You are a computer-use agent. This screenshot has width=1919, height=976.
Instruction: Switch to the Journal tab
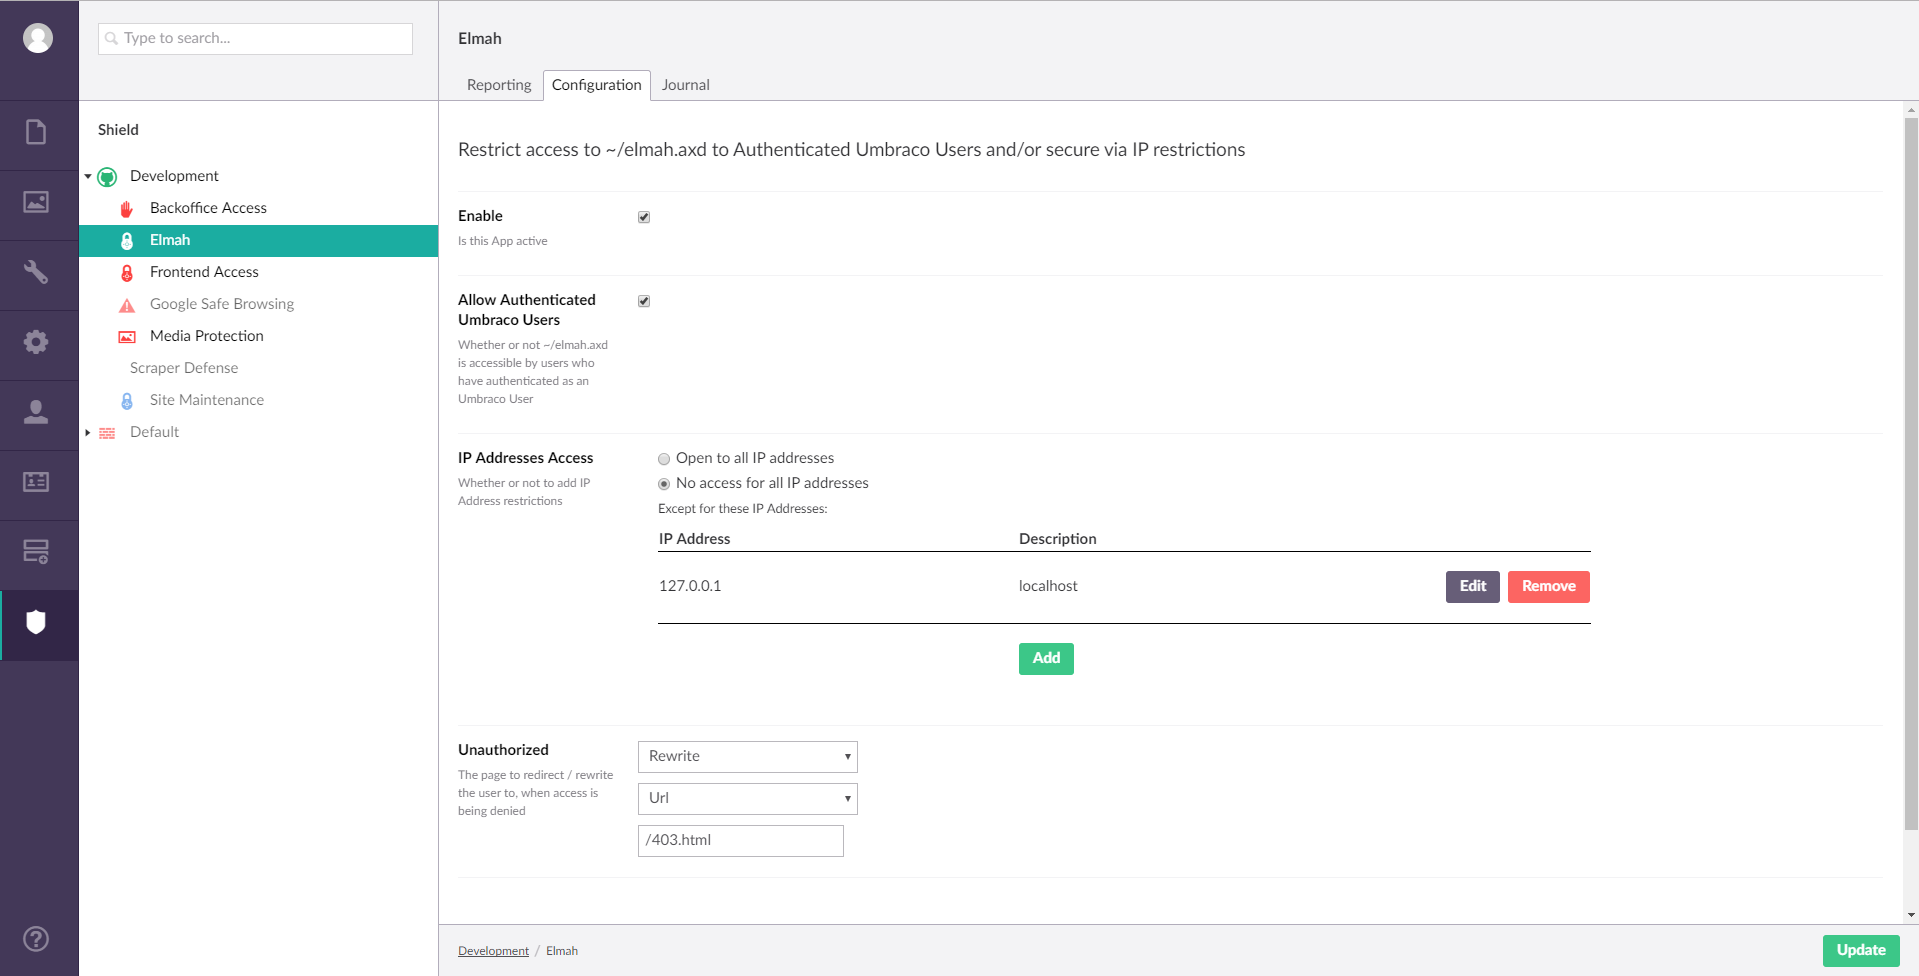point(686,85)
